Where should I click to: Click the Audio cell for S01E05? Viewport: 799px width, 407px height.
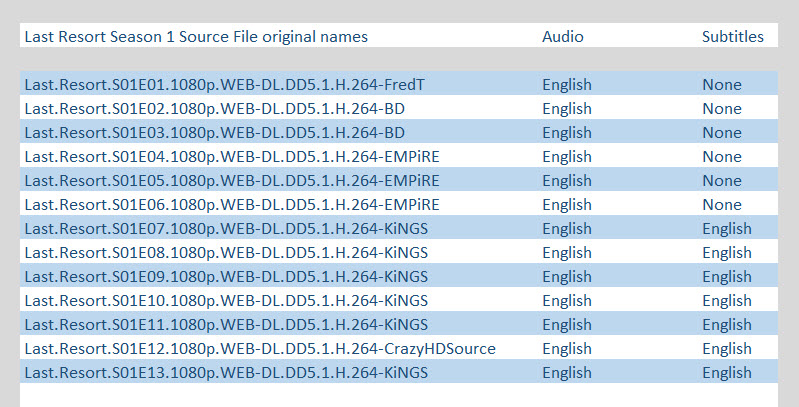(x=567, y=180)
